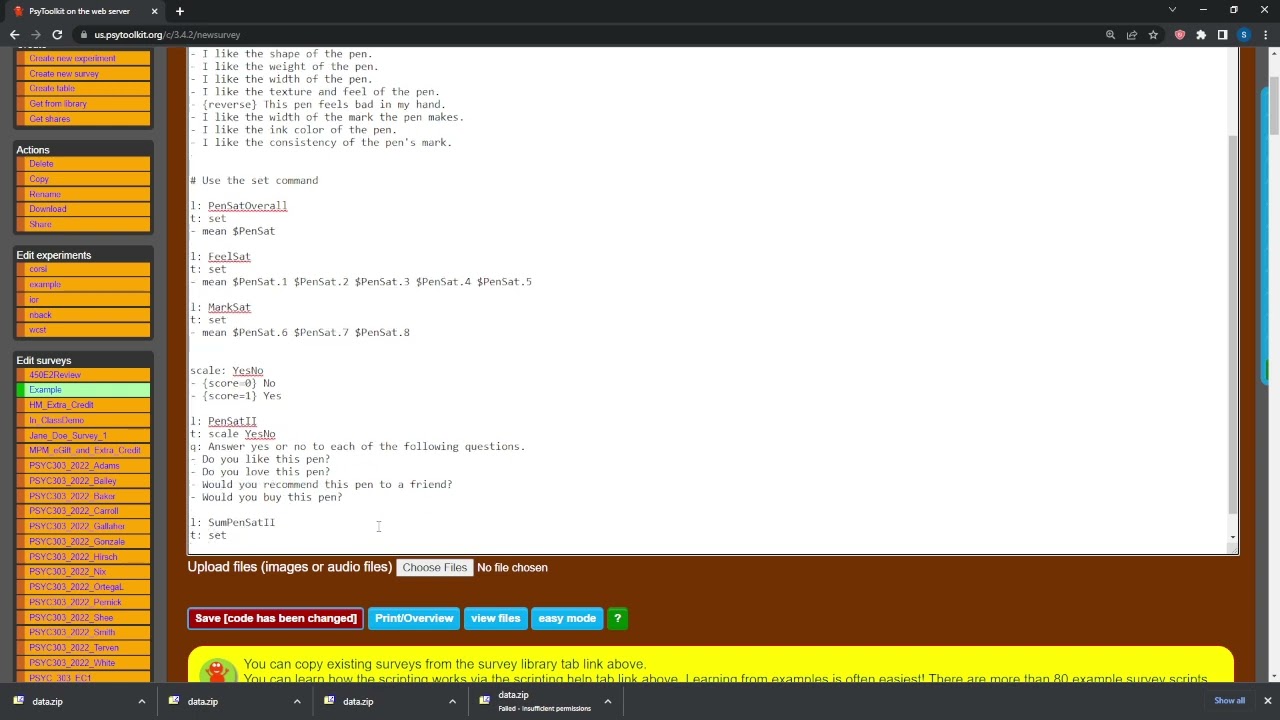This screenshot has width=1280, height=720.
Task: Open menu arrow for second data.zip download
Action: tap(297, 702)
